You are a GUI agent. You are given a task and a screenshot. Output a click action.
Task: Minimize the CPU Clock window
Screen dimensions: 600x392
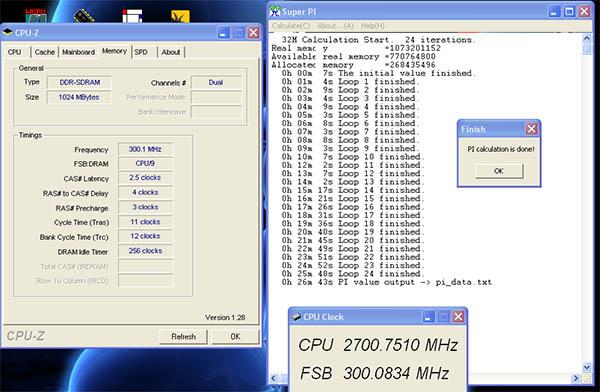pyautogui.click(x=428, y=317)
